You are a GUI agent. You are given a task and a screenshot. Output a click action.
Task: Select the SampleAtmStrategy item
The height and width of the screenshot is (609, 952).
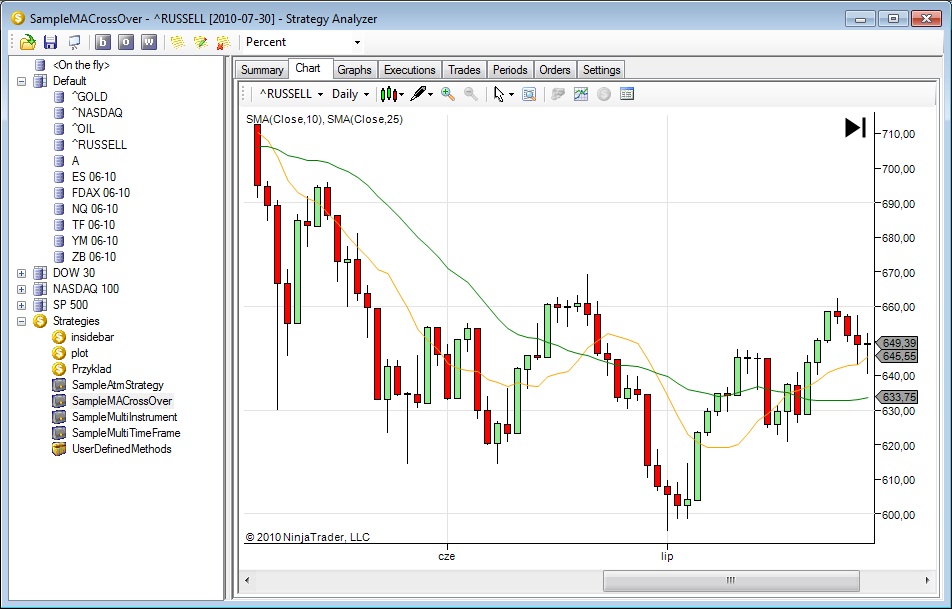click(x=118, y=385)
